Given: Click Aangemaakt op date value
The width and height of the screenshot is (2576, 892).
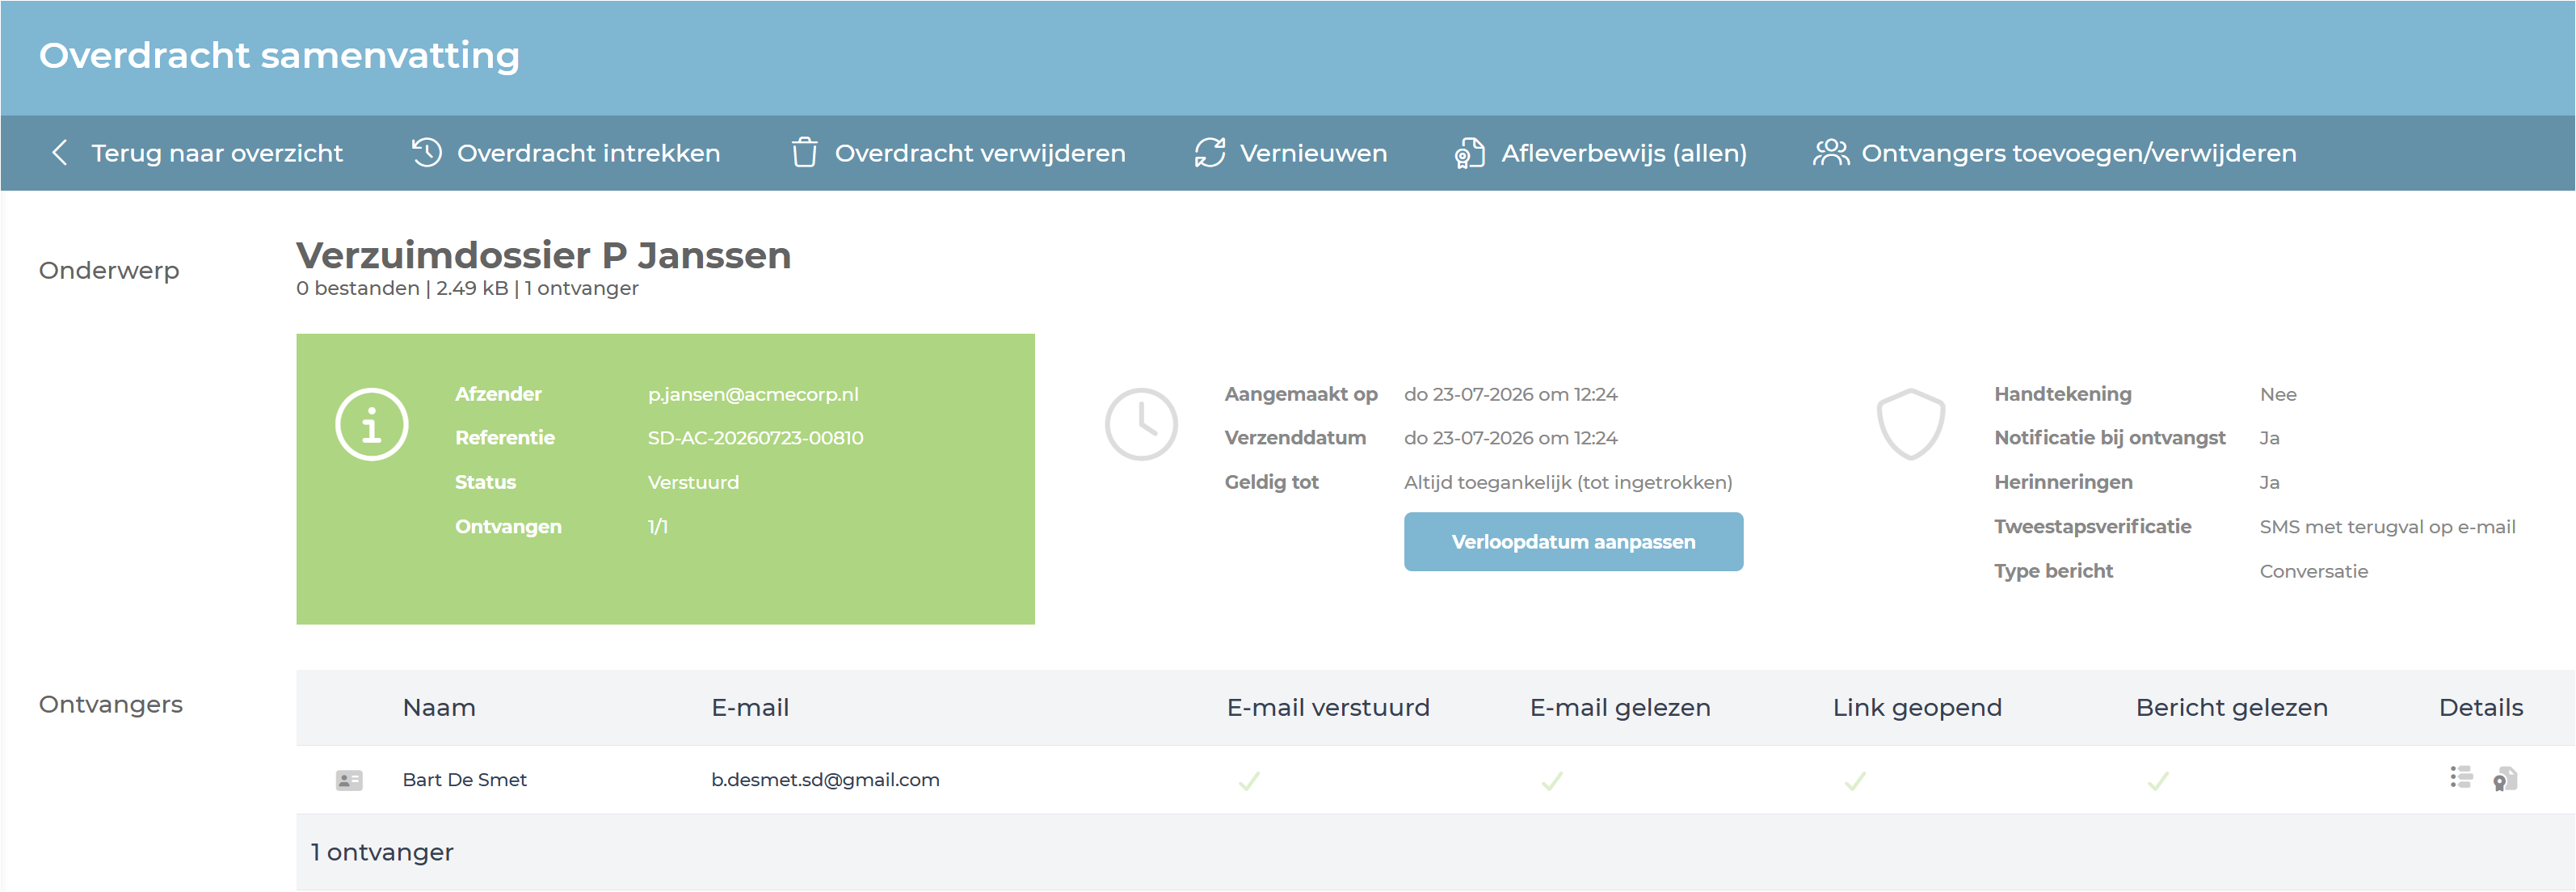Looking at the screenshot, I should pyautogui.click(x=1510, y=394).
